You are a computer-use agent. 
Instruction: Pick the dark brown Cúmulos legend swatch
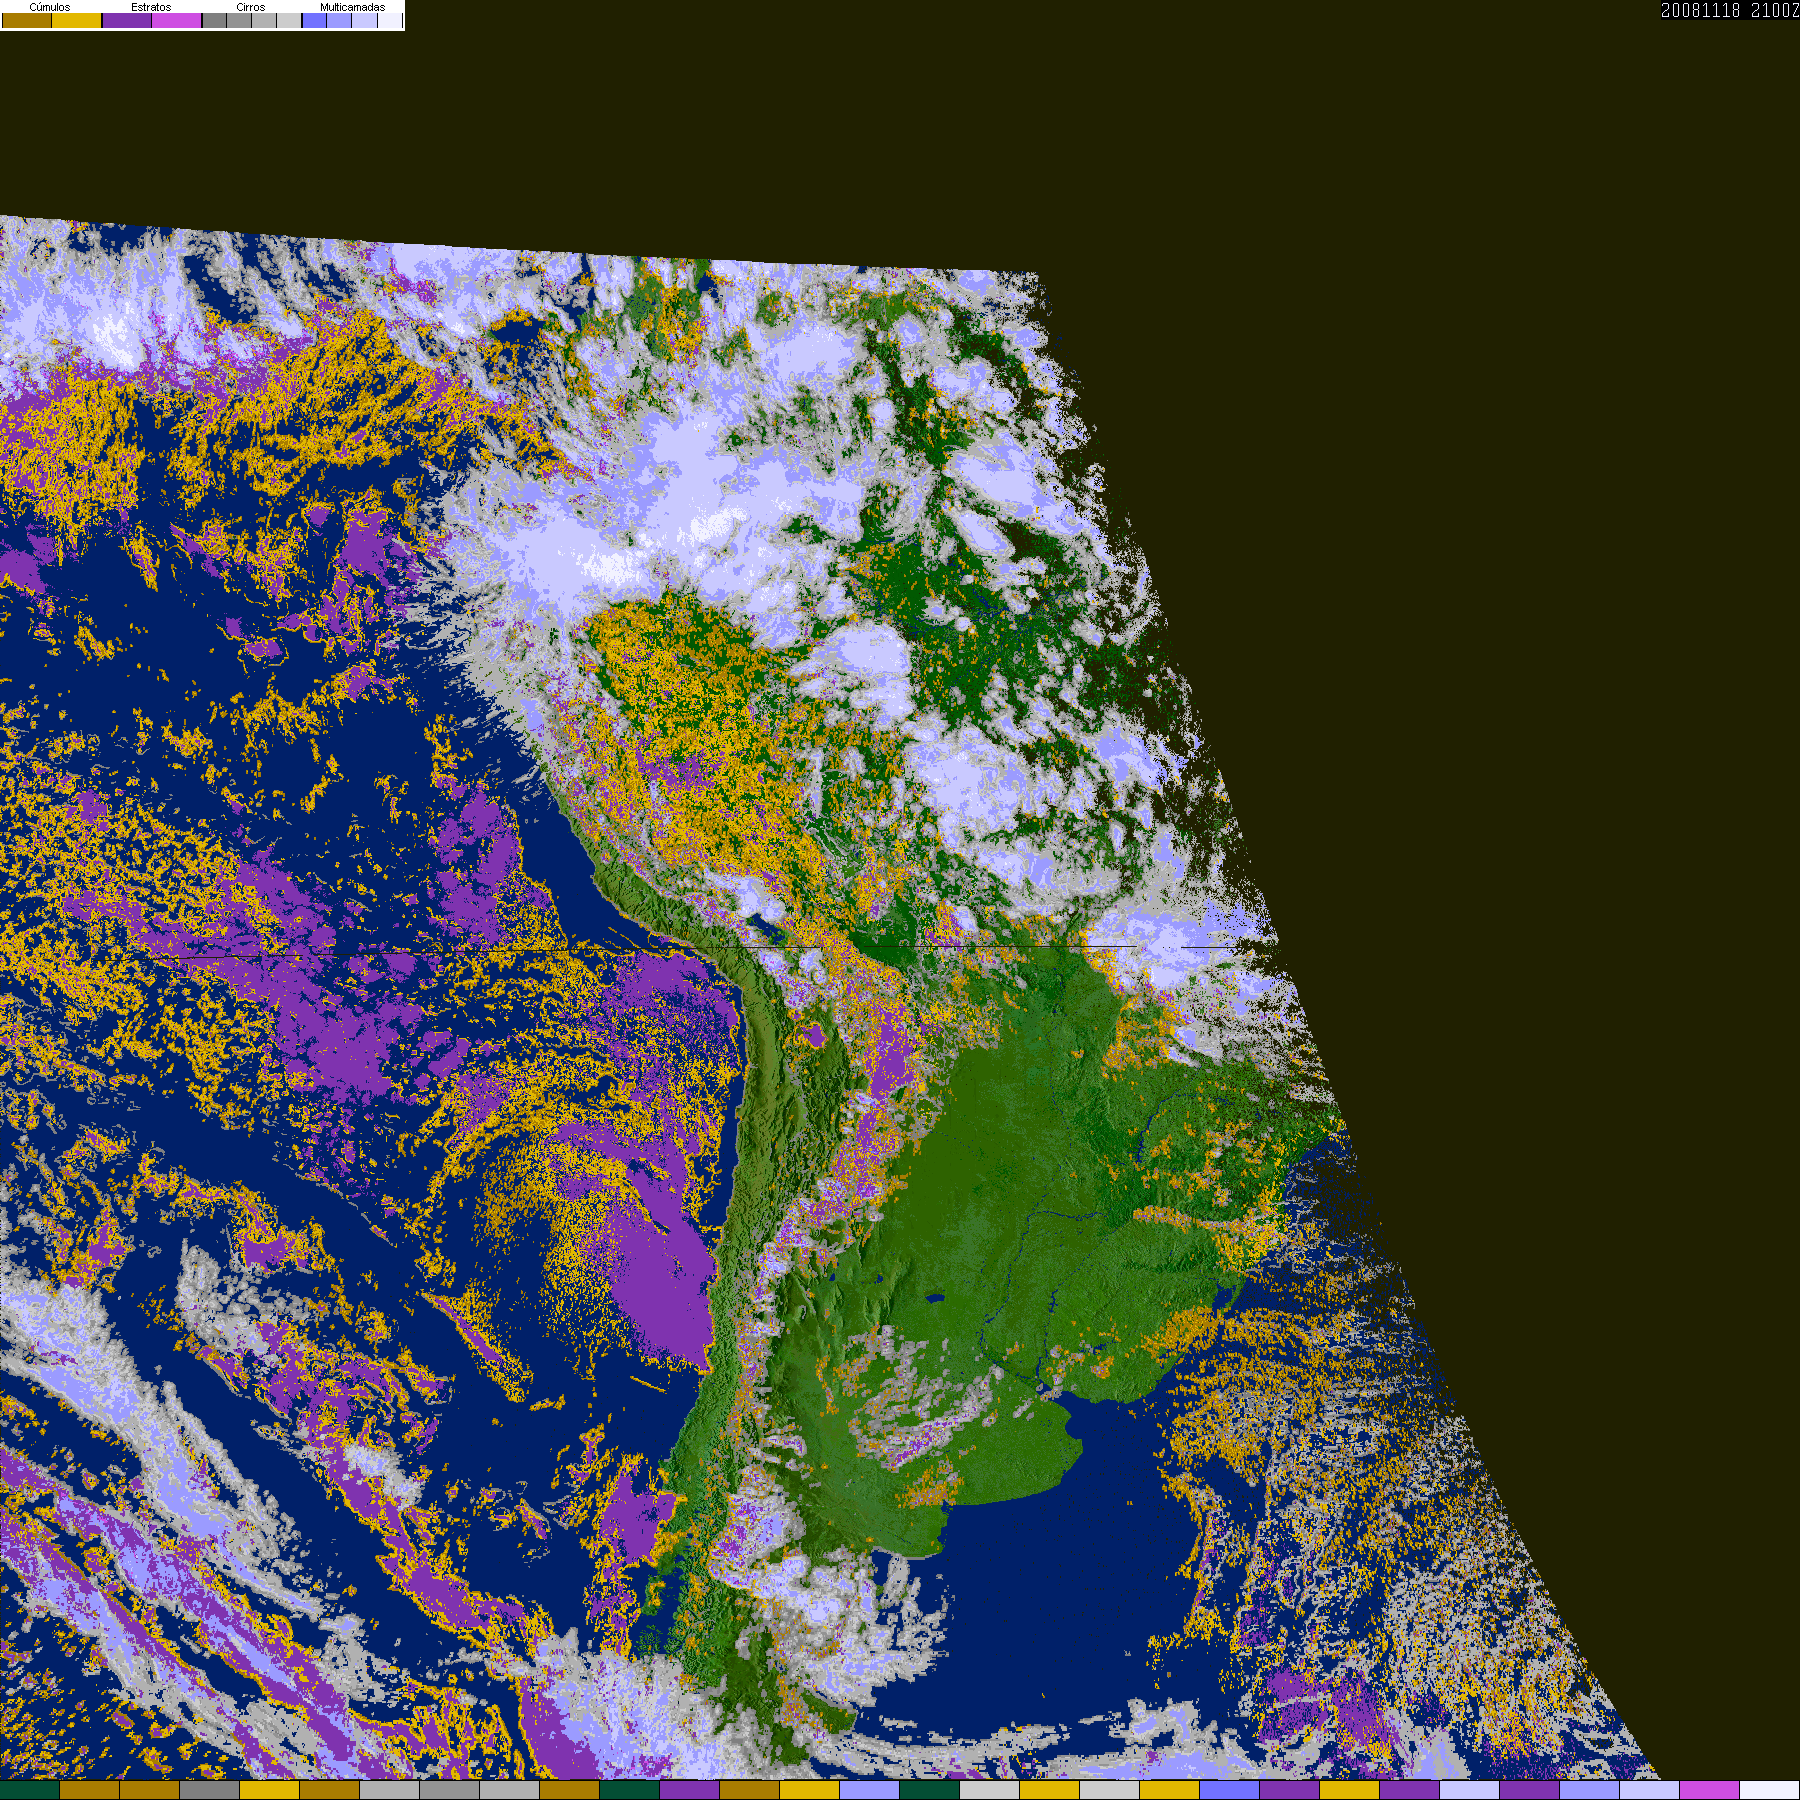(27, 21)
